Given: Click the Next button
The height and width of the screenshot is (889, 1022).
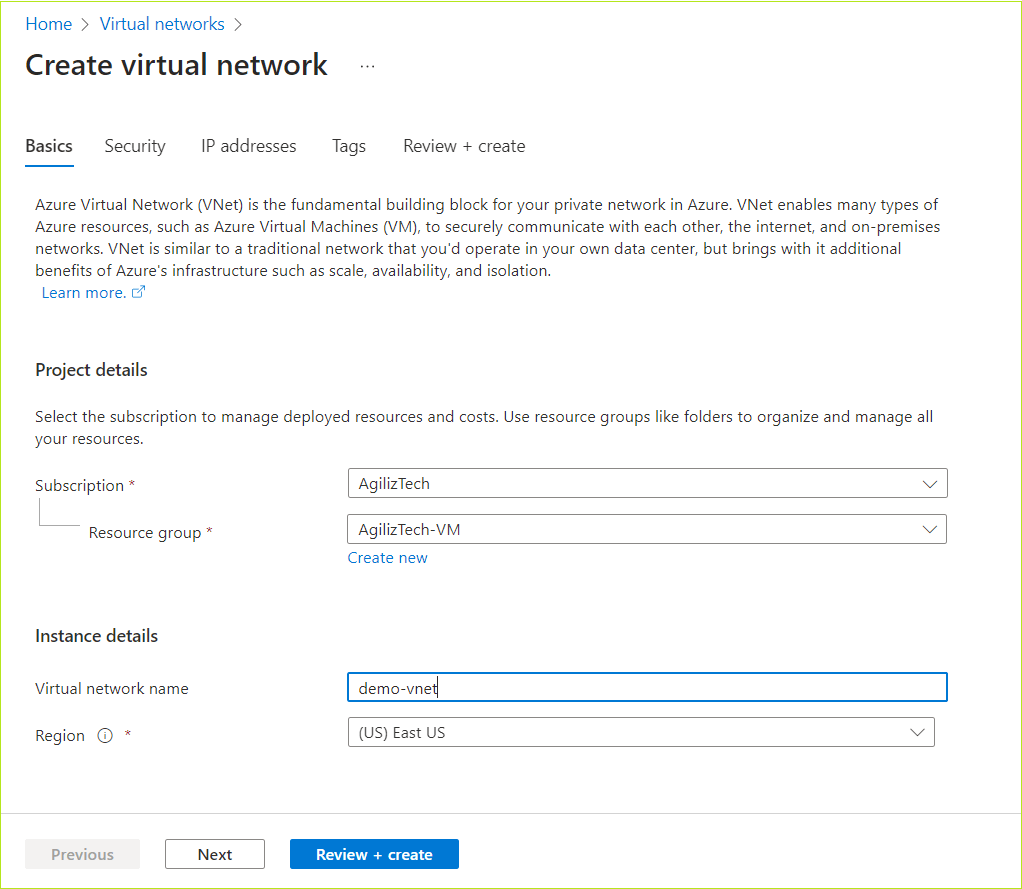Looking at the screenshot, I should pyautogui.click(x=214, y=853).
